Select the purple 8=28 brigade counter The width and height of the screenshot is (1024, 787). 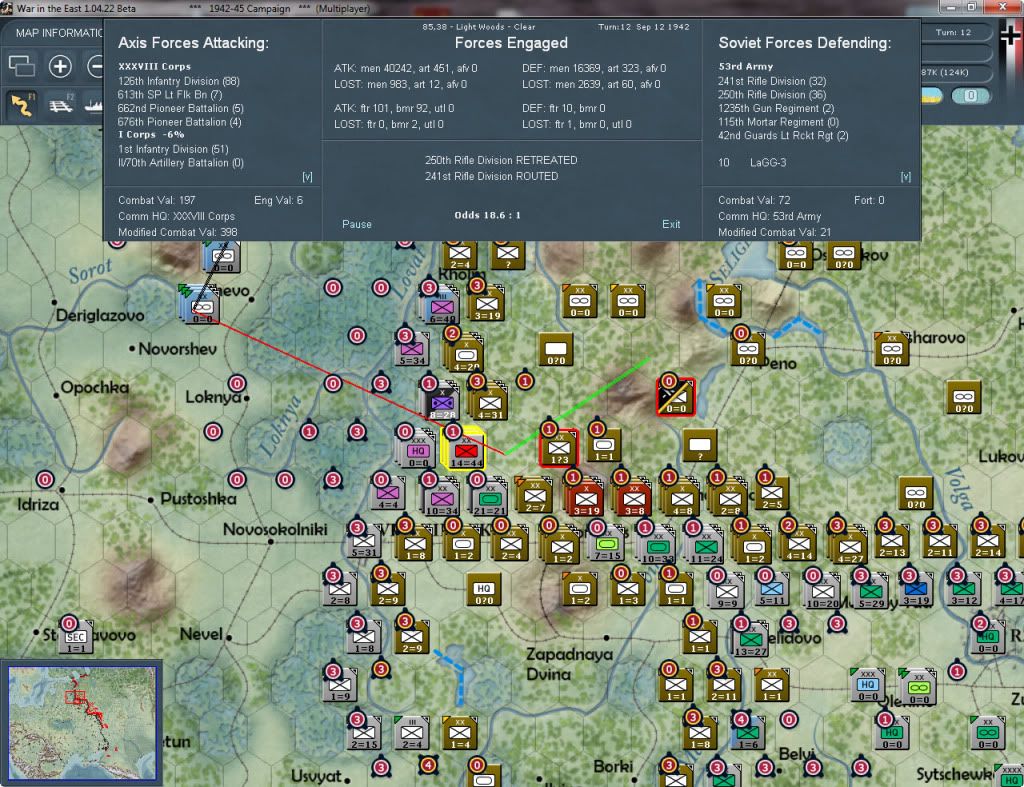tap(441, 400)
